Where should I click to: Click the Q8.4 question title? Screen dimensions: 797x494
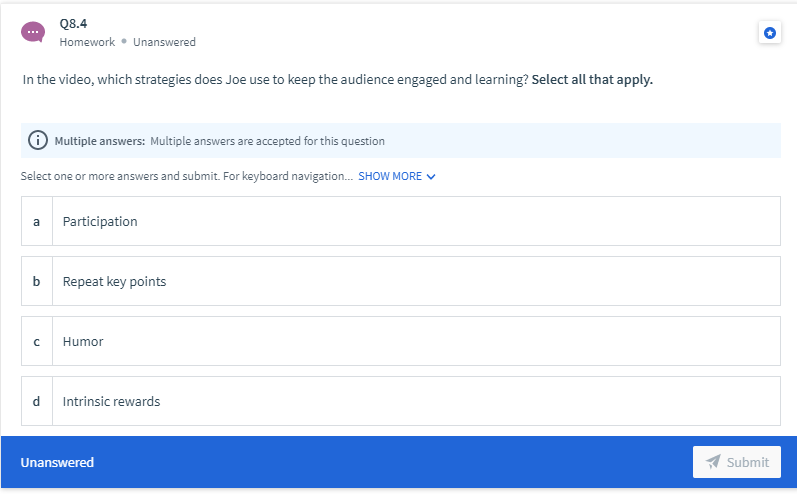(x=73, y=23)
